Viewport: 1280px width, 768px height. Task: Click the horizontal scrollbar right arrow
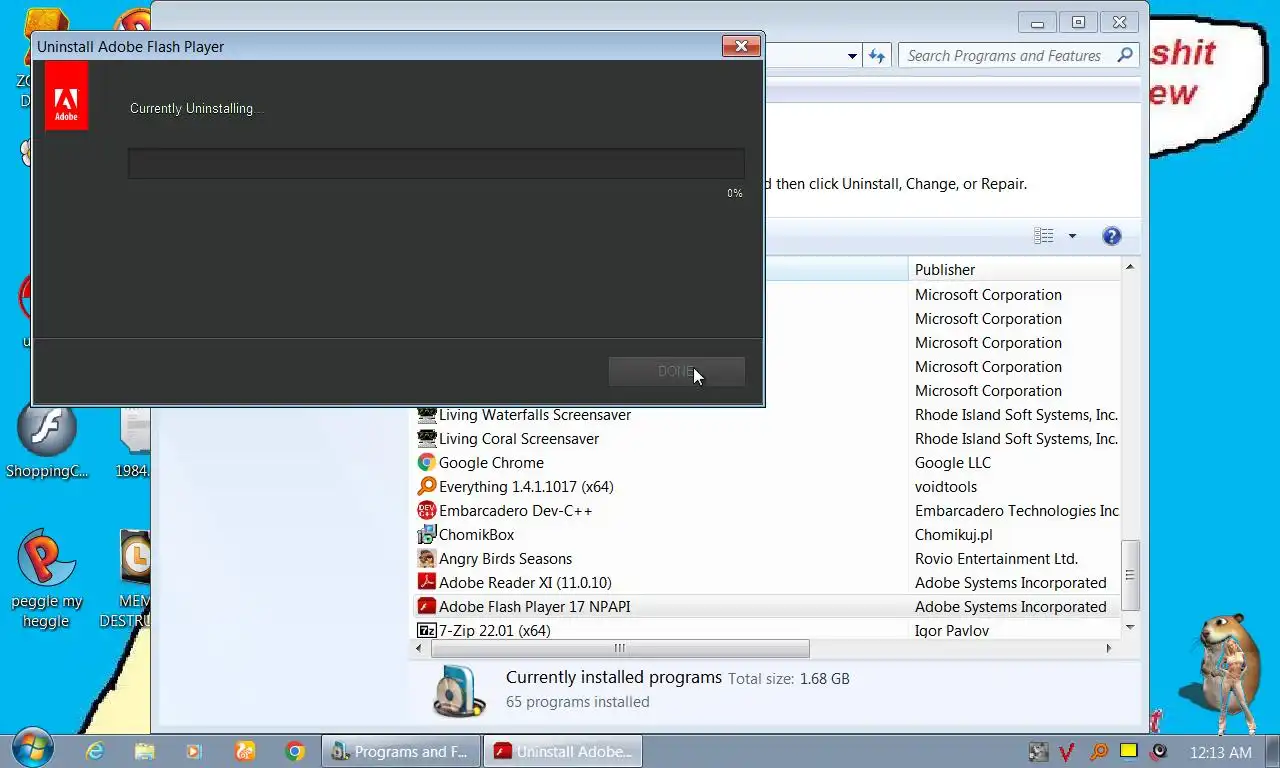point(1108,648)
